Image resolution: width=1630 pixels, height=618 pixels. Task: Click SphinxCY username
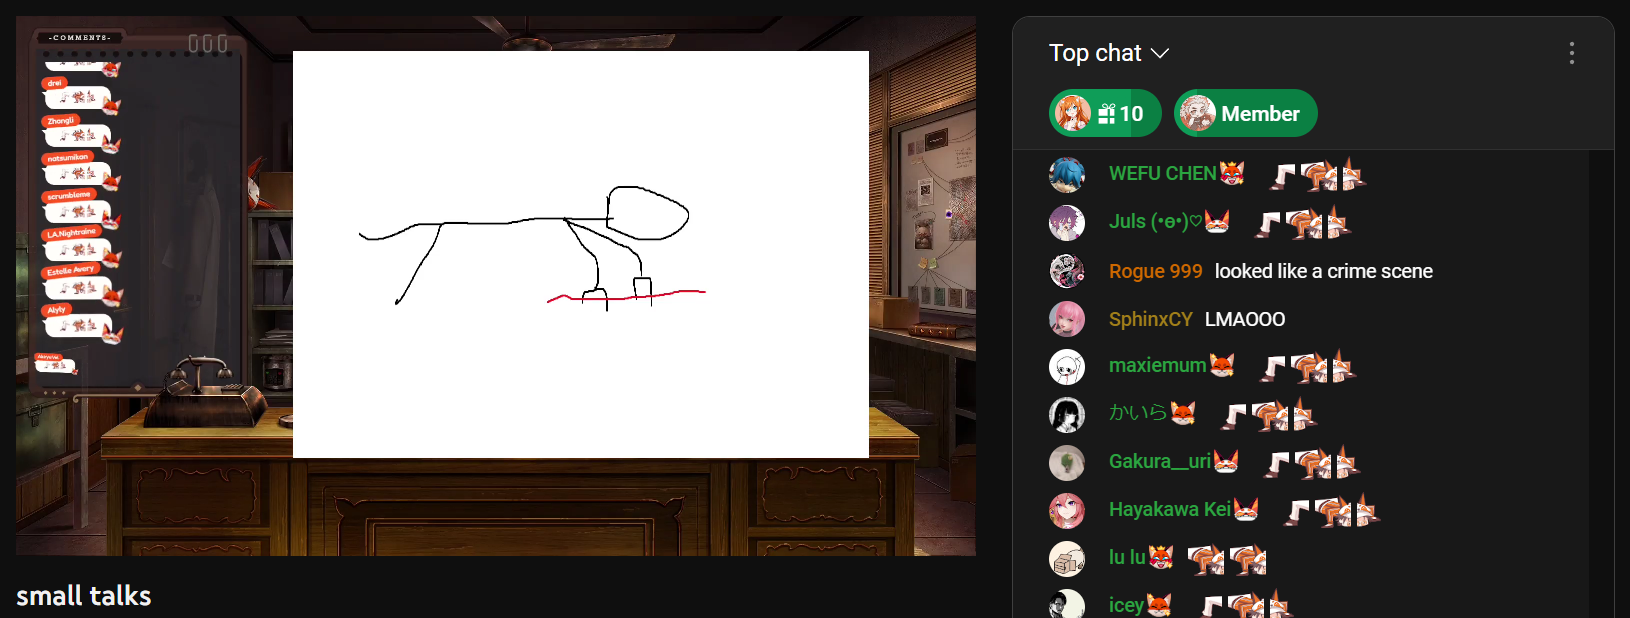(1150, 319)
